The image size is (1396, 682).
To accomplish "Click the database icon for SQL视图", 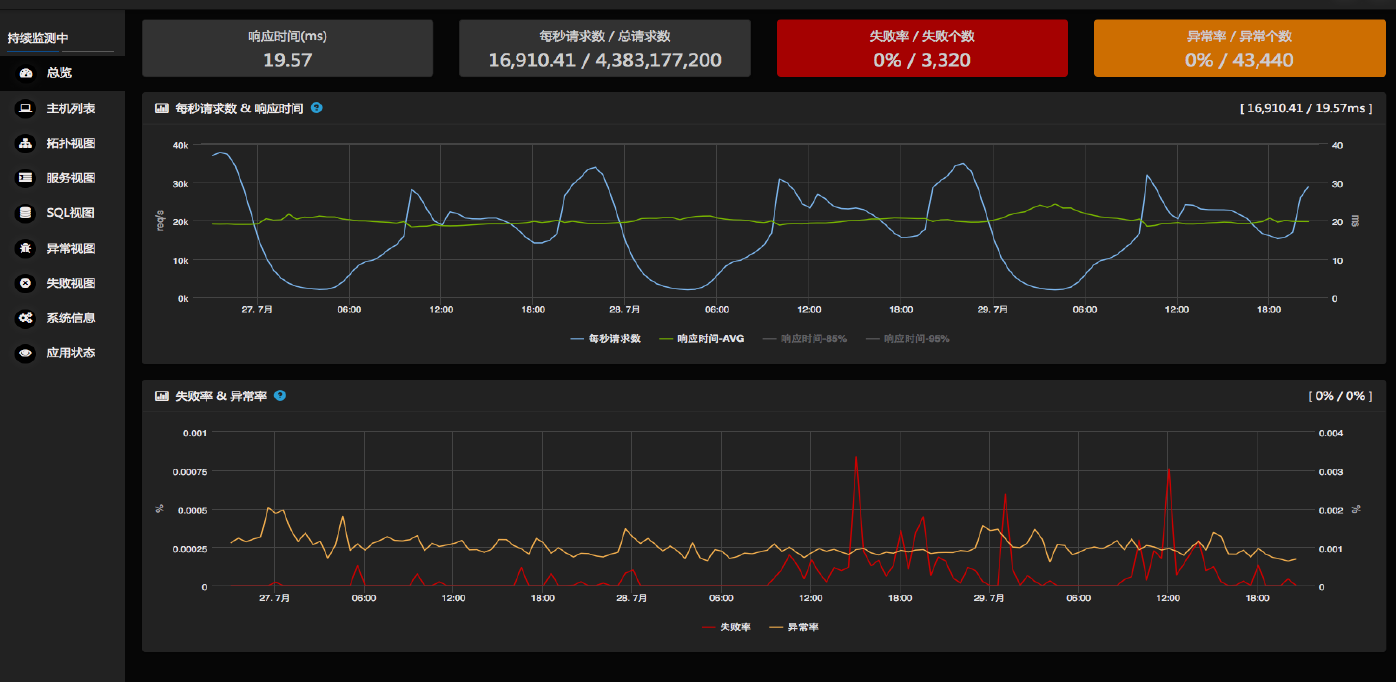I will 26,213.
